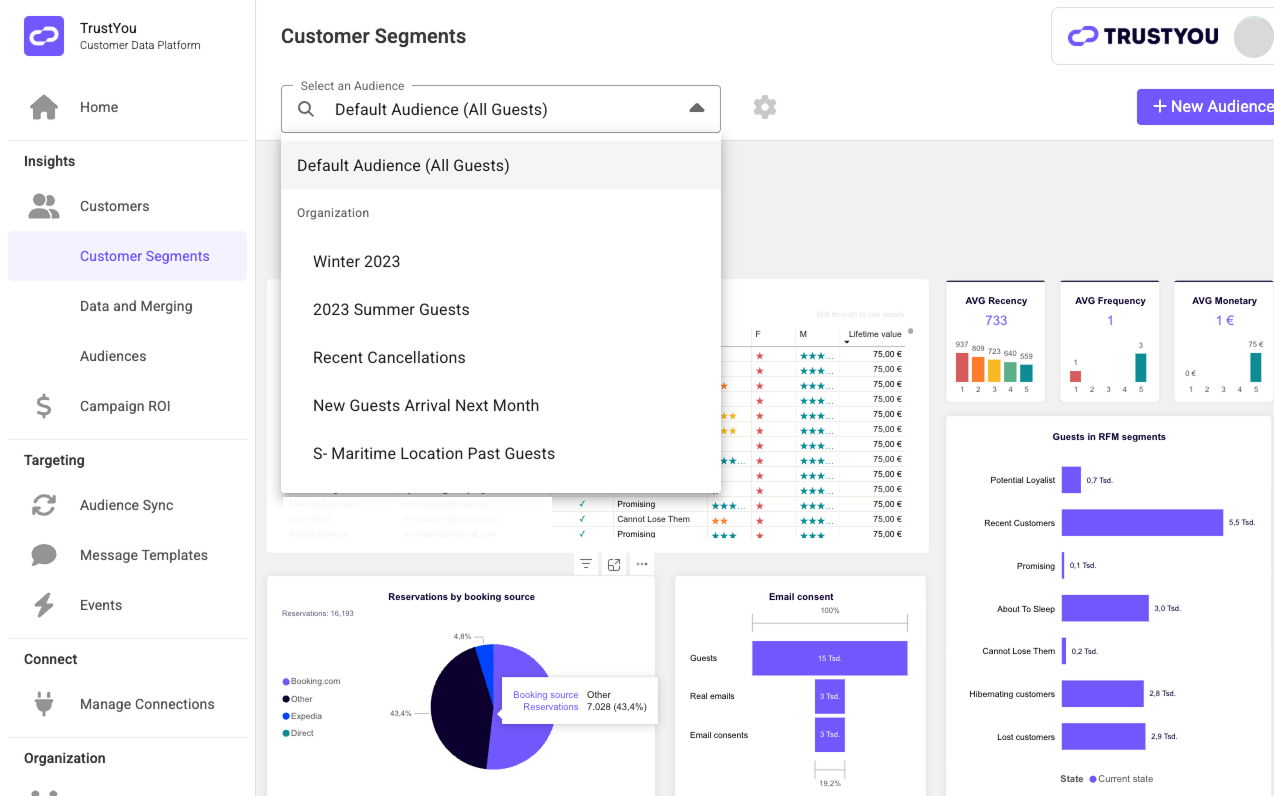
Task: Click the Recent Customers bar in RFM chart
Action: (x=1141, y=522)
